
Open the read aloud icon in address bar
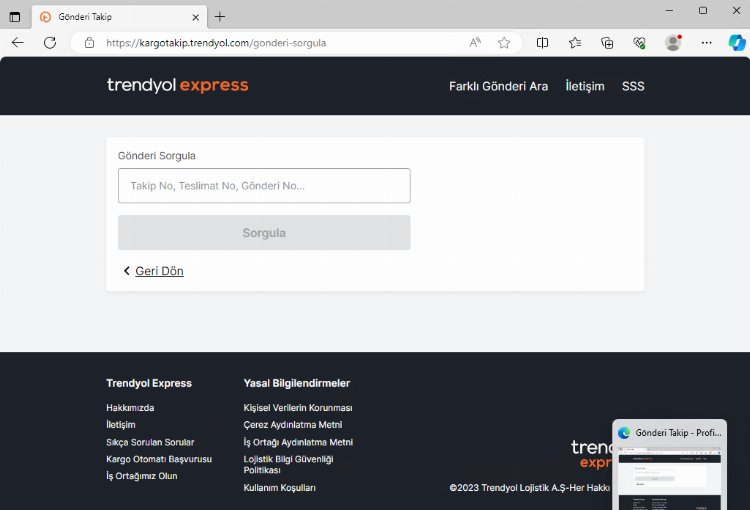coord(475,43)
